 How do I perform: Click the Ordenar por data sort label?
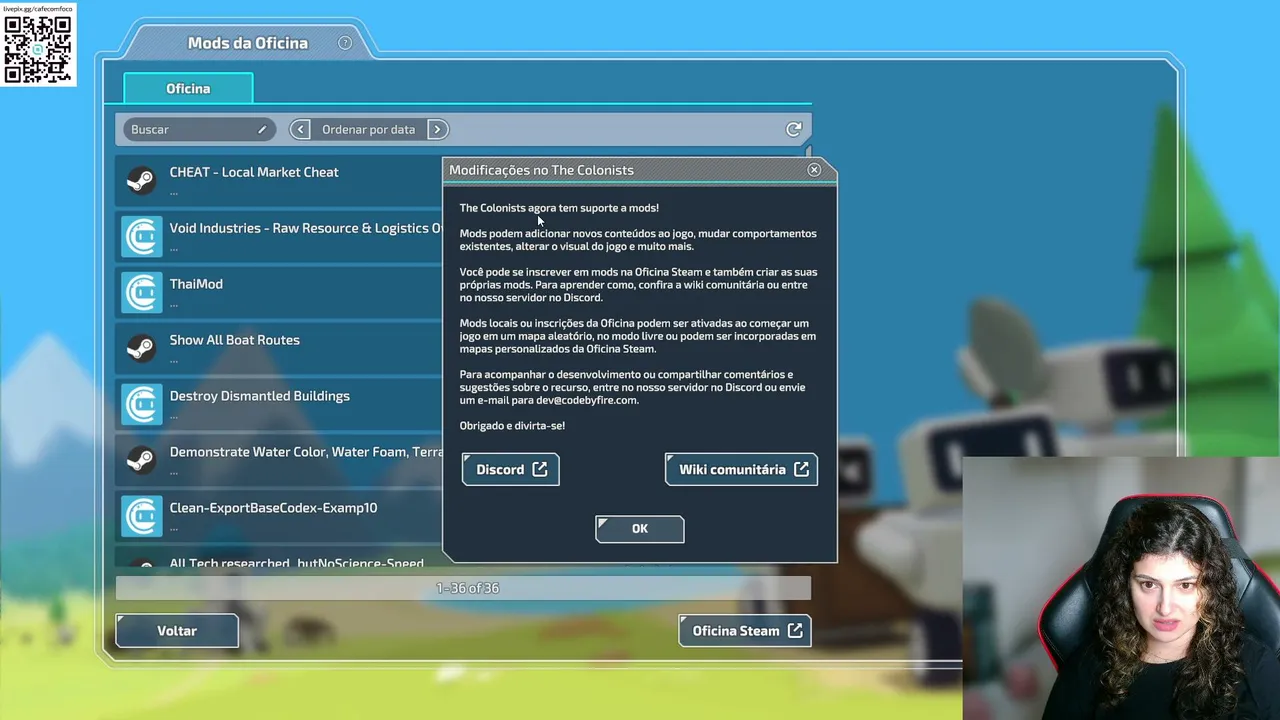(x=368, y=129)
